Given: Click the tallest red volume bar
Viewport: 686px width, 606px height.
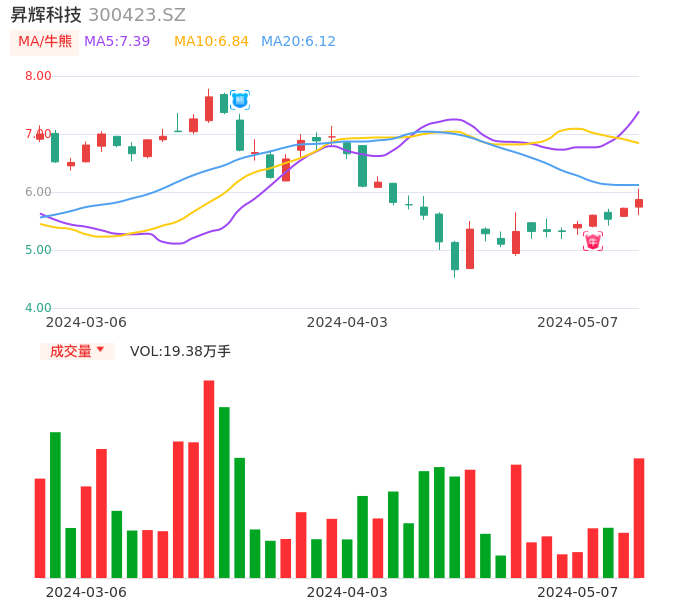Looking at the screenshot, I should 209,479.
